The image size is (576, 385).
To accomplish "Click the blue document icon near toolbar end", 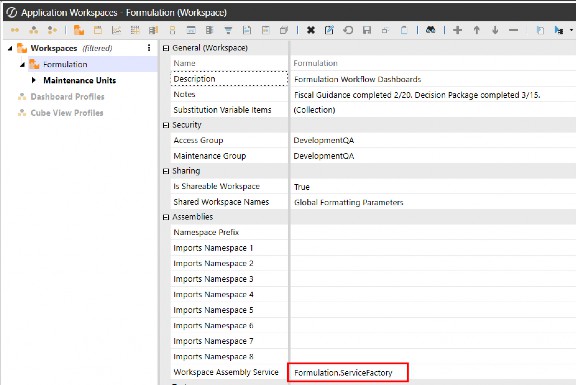I will click(x=540, y=30).
